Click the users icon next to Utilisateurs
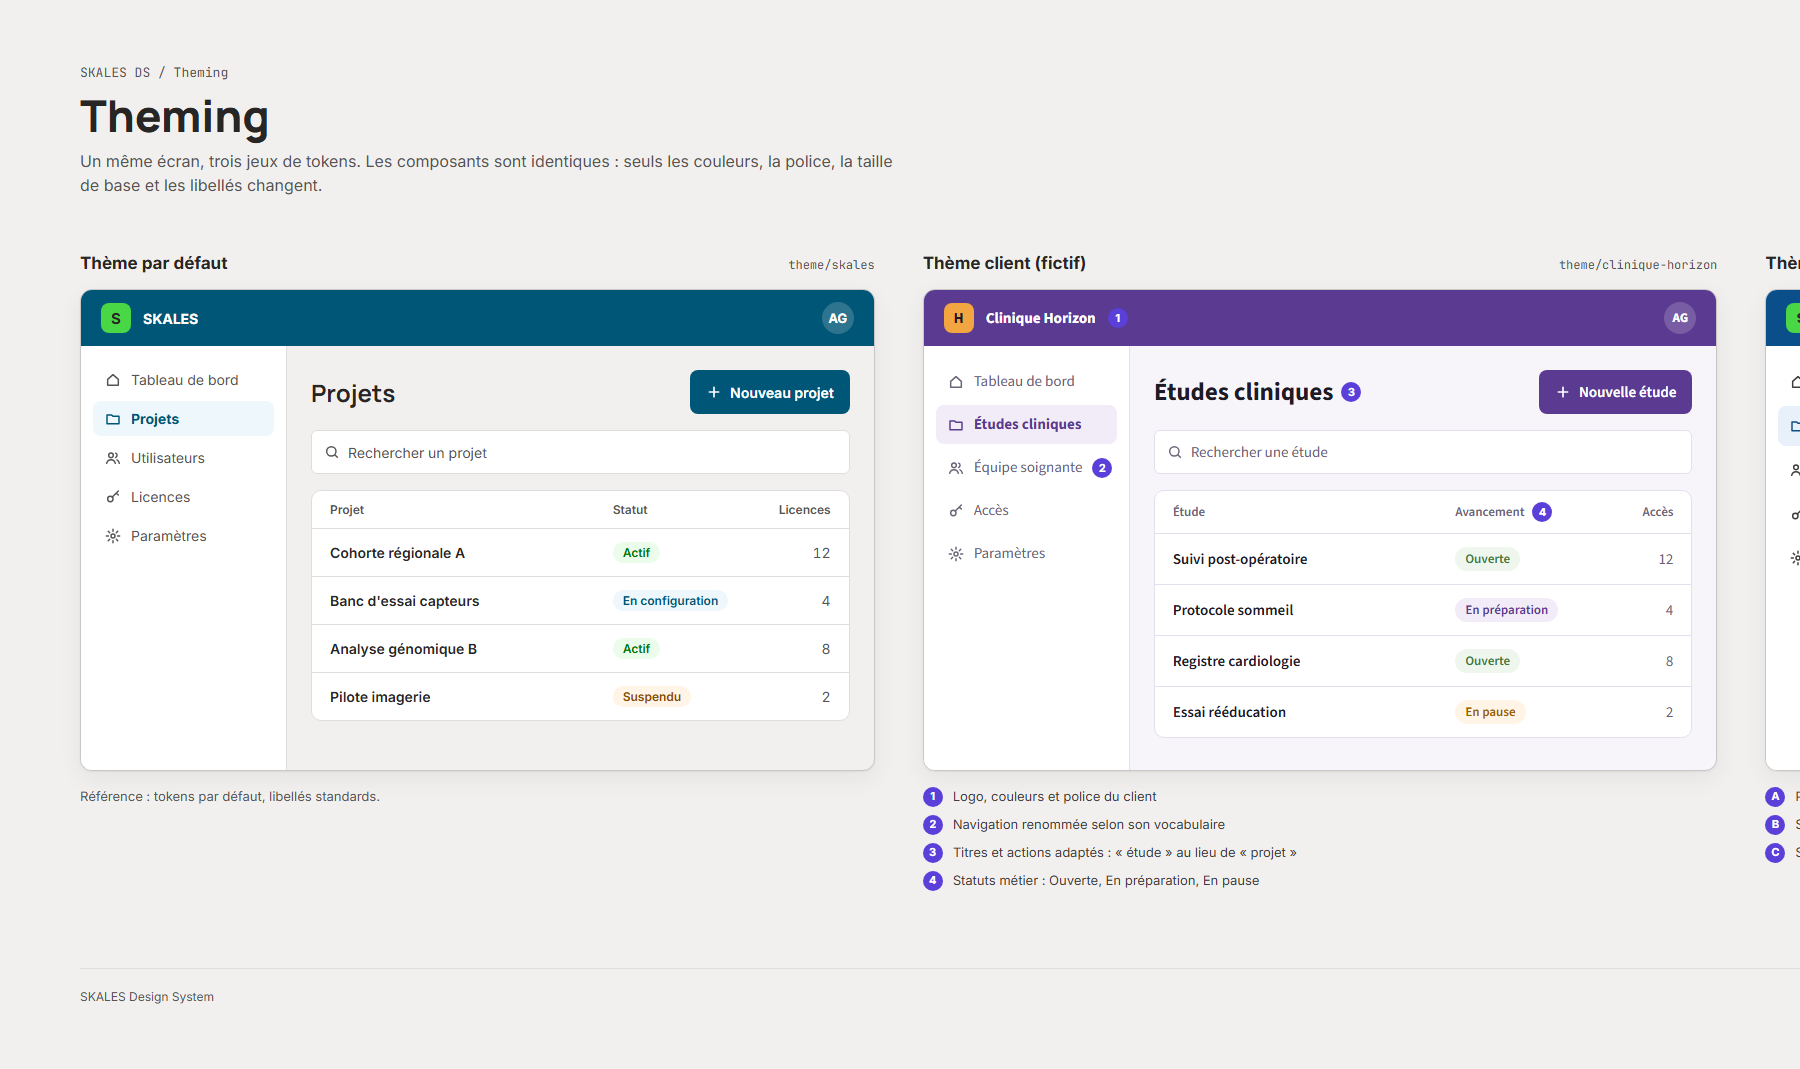 click(x=113, y=458)
